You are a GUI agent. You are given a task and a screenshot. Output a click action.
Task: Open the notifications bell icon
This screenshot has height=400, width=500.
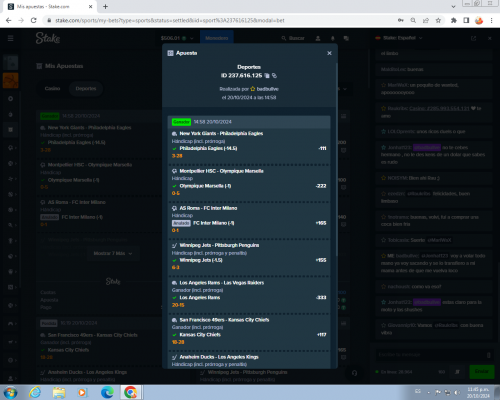coord(332,38)
